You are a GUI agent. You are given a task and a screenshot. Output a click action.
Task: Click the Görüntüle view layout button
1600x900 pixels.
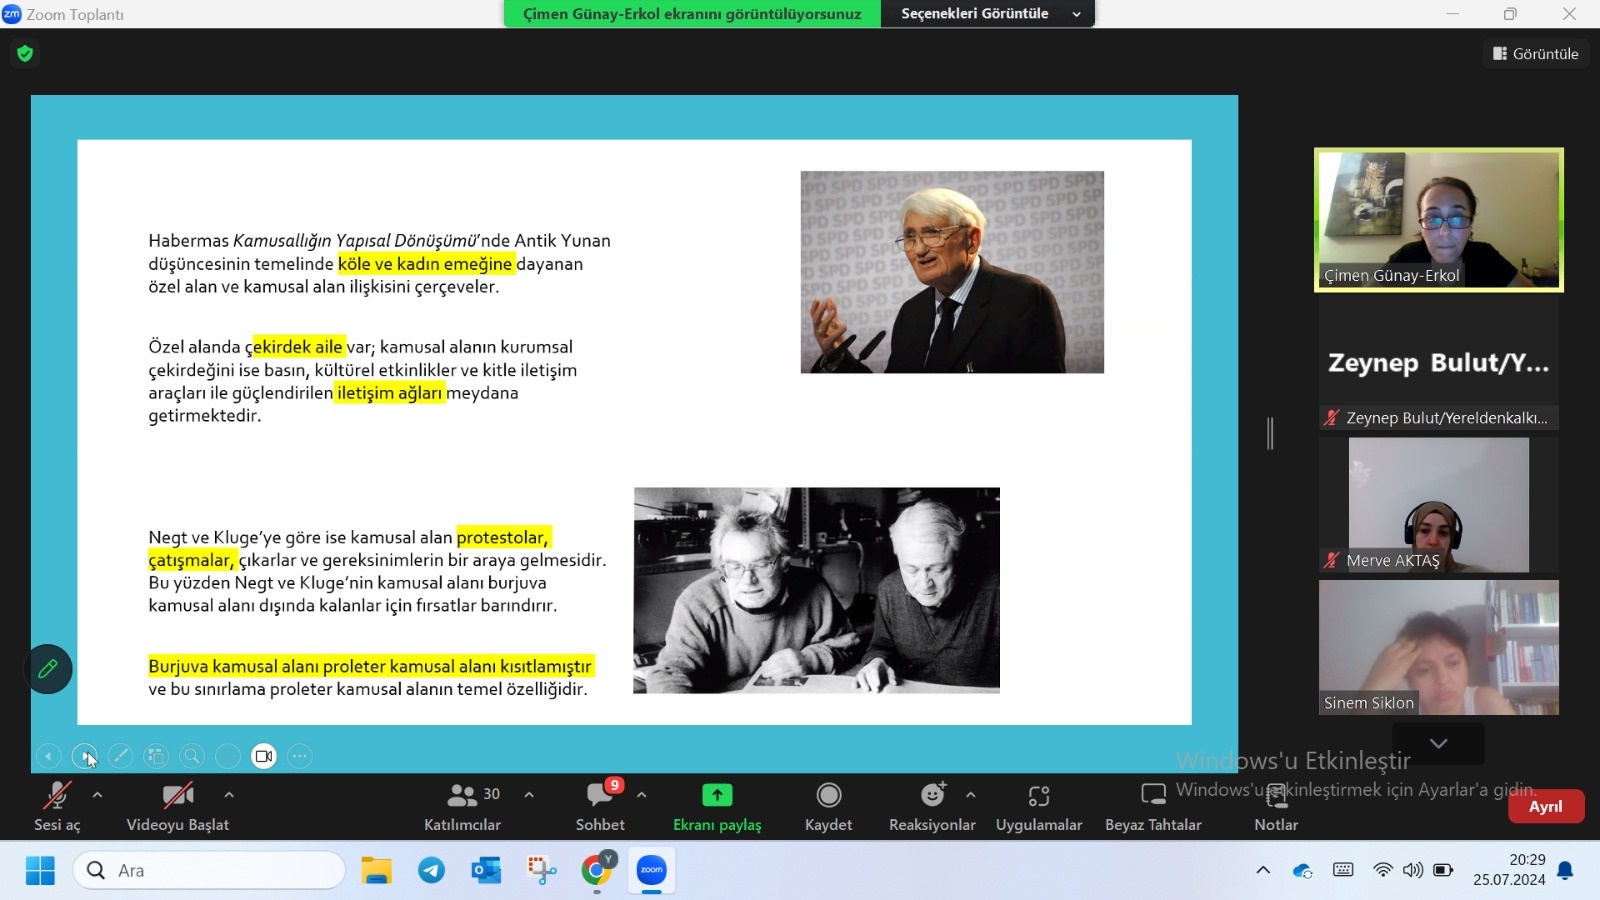(x=1536, y=54)
